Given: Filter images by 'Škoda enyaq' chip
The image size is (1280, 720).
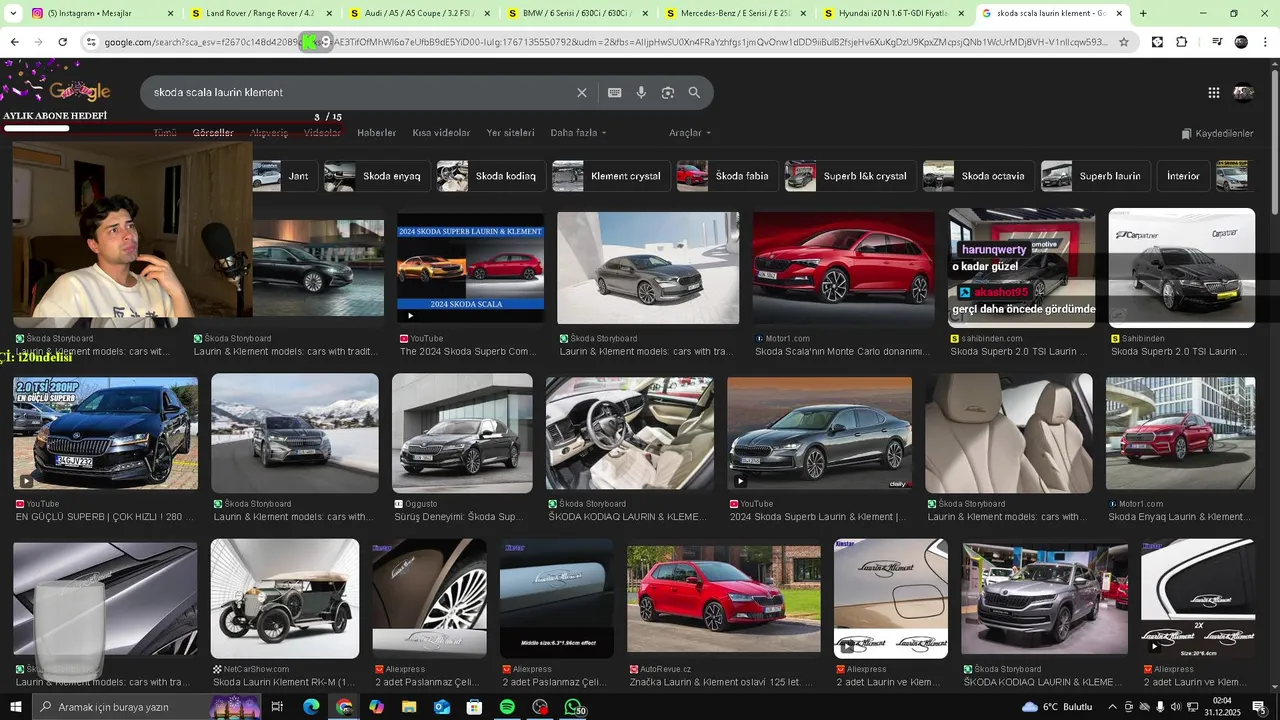Looking at the screenshot, I should click(x=377, y=176).
